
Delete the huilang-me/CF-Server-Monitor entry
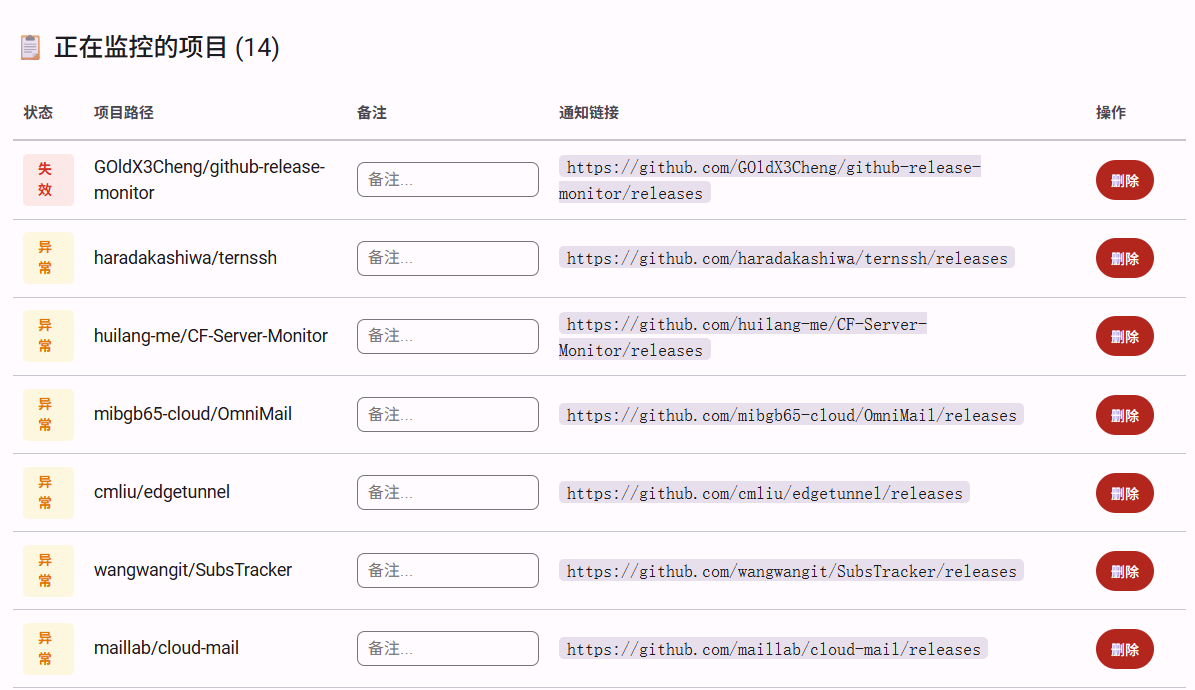click(1124, 336)
